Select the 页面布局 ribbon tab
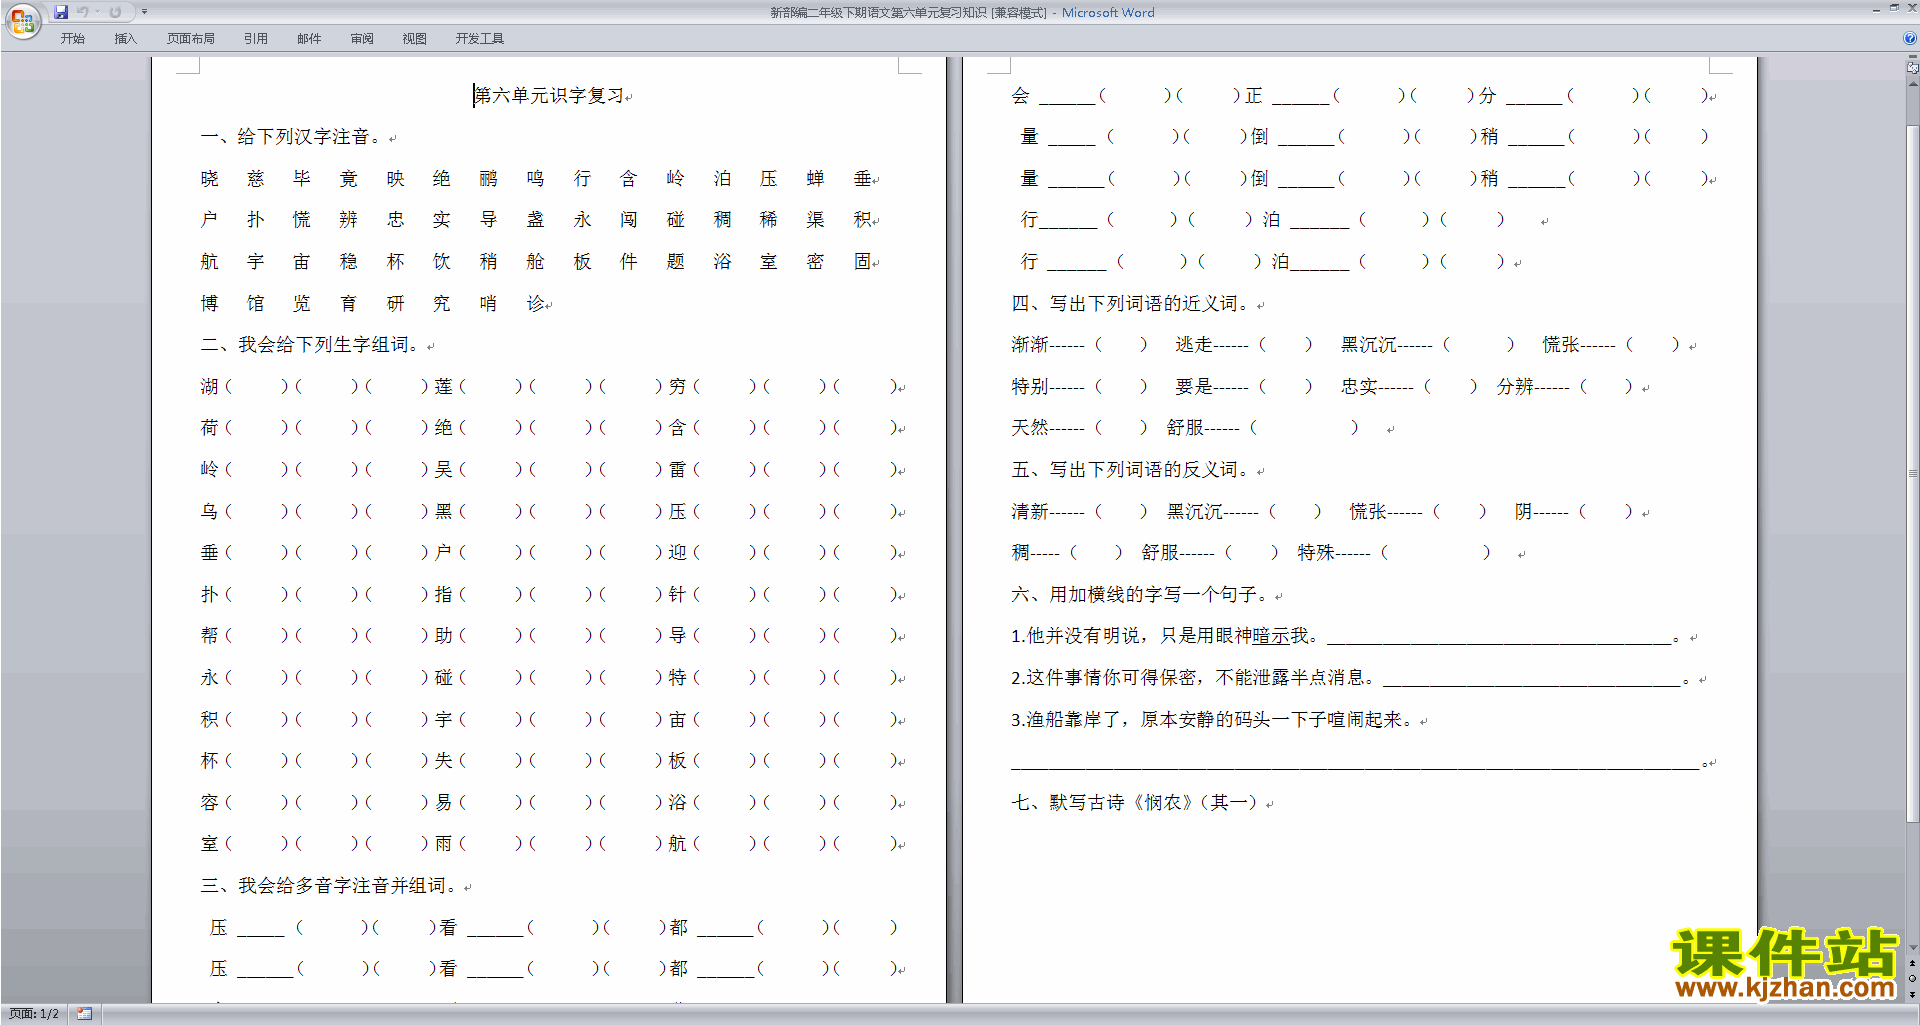Image resolution: width=1920 pixels, height=1025 pixels. (x=190, y=38)
